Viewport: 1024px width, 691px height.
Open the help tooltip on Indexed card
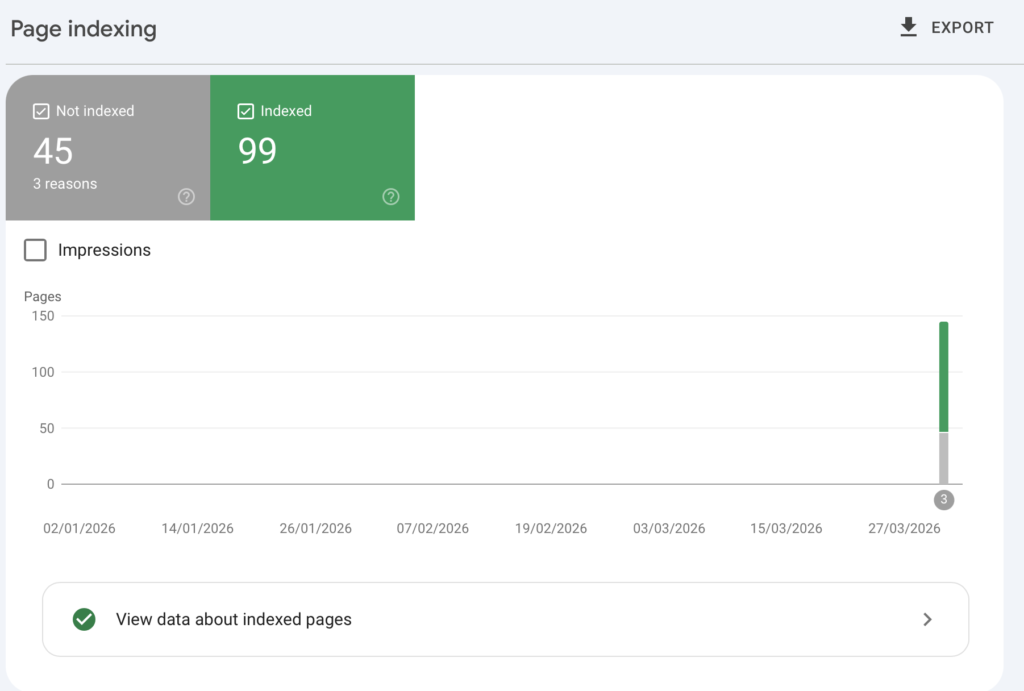390,197
